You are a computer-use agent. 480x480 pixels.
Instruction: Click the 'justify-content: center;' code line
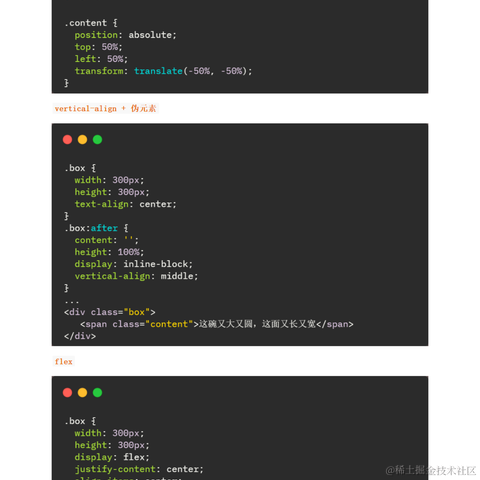pyautogui.click(x=139, y=469)
